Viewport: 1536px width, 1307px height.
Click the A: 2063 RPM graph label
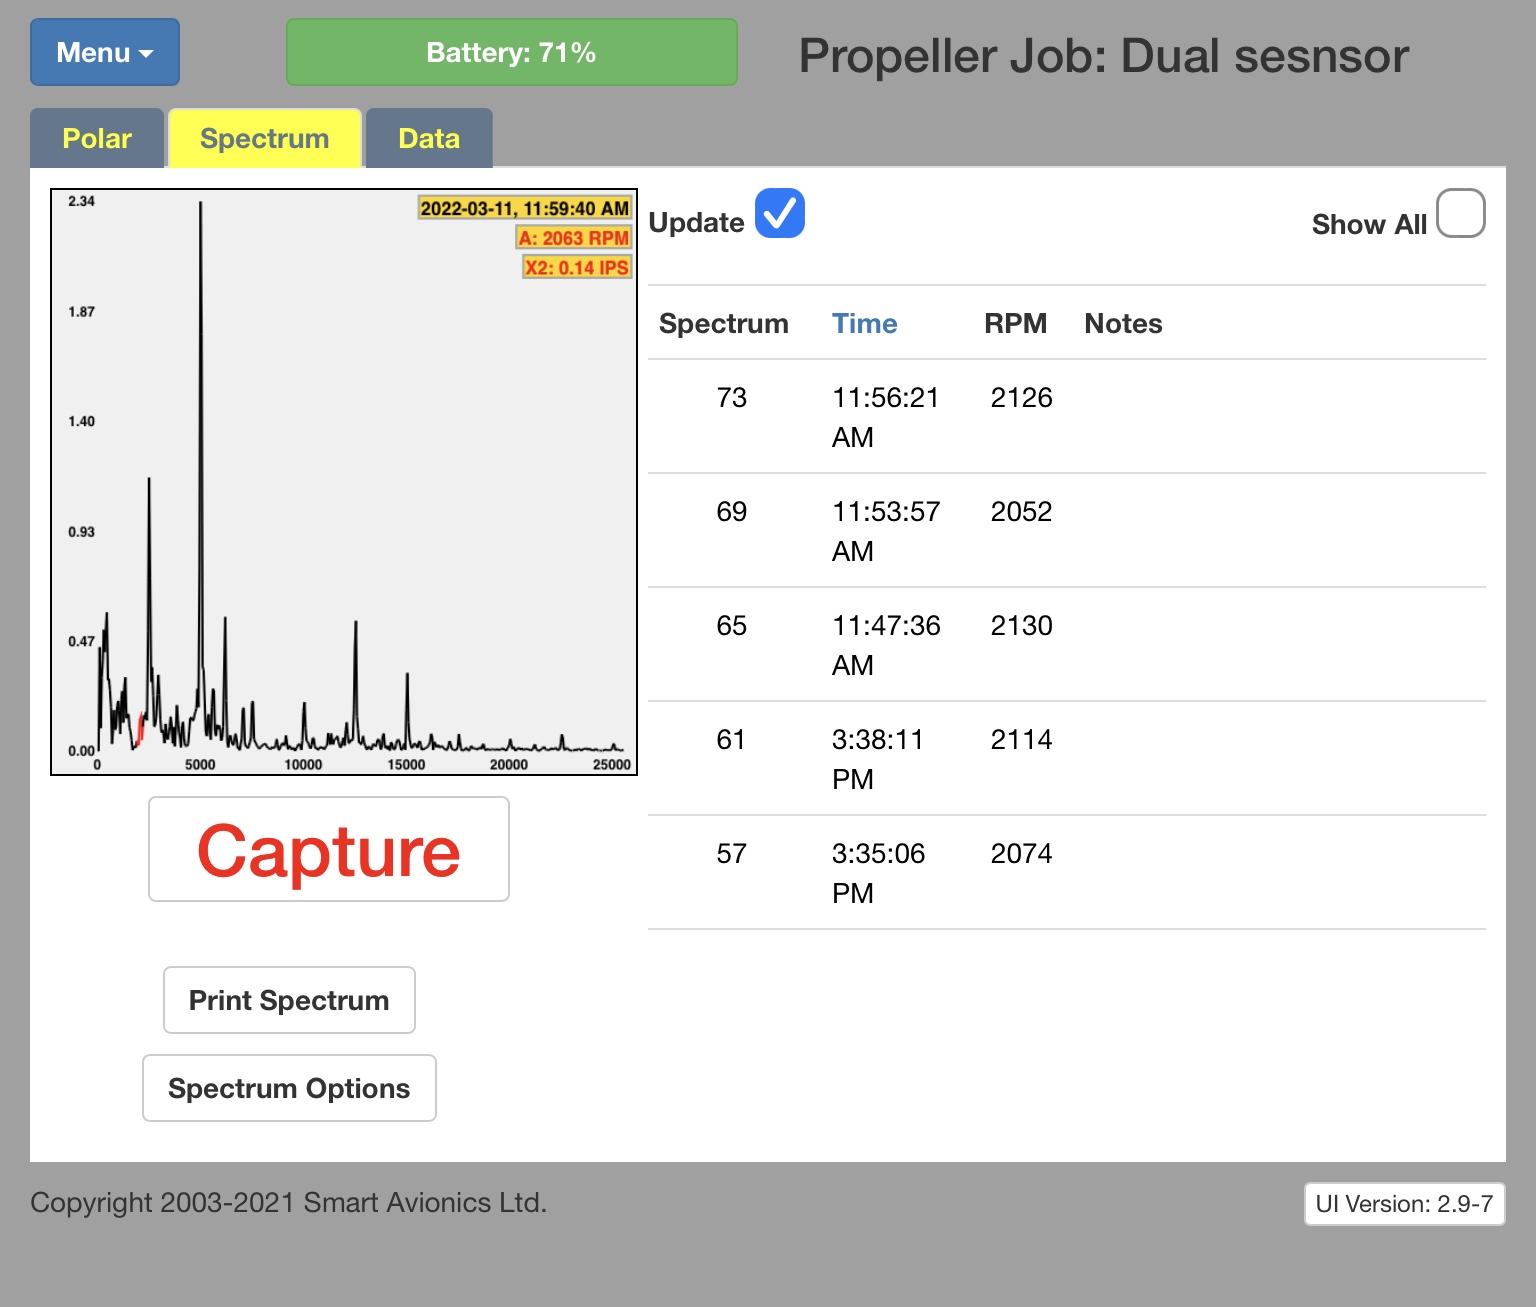tap(574, 238)
